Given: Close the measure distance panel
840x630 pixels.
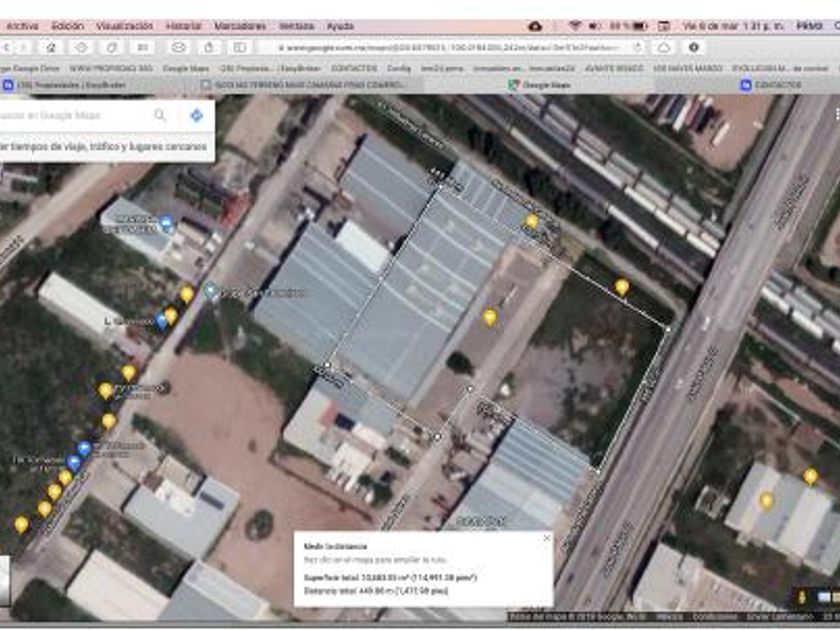Looking at the screenshot, I should (546, 538).
